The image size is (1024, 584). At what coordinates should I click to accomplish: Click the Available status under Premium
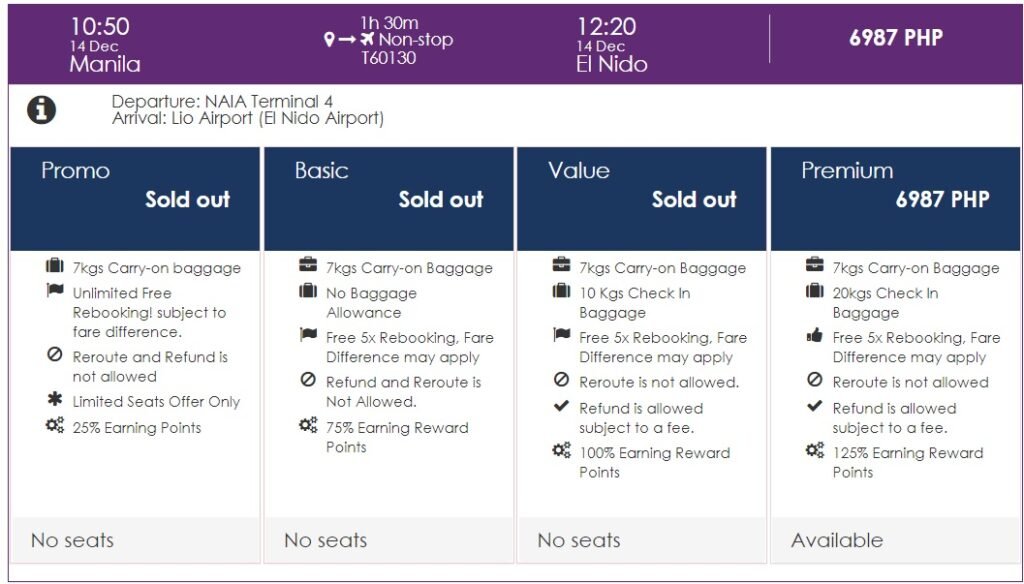[x=837, y=540]
